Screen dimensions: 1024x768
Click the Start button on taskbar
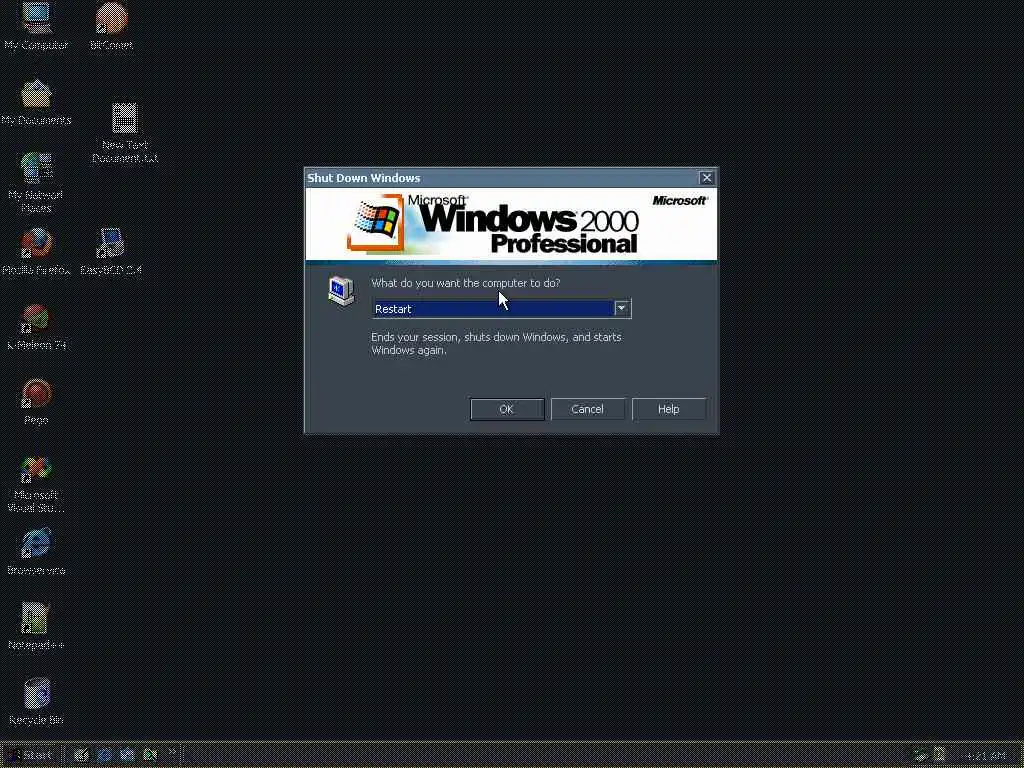[30, 756]
